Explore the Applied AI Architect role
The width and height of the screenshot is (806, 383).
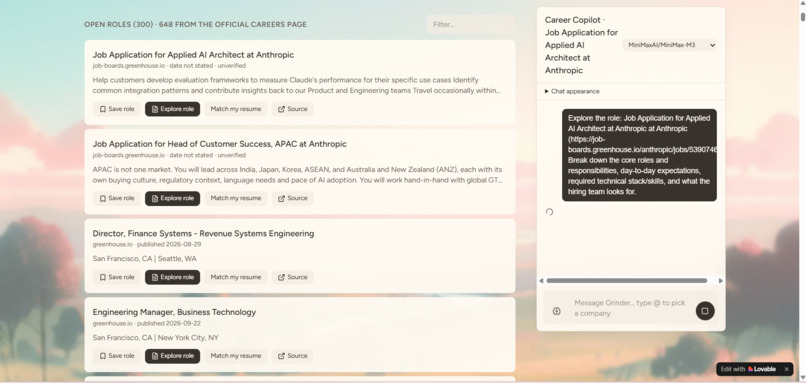click(172, 109)
